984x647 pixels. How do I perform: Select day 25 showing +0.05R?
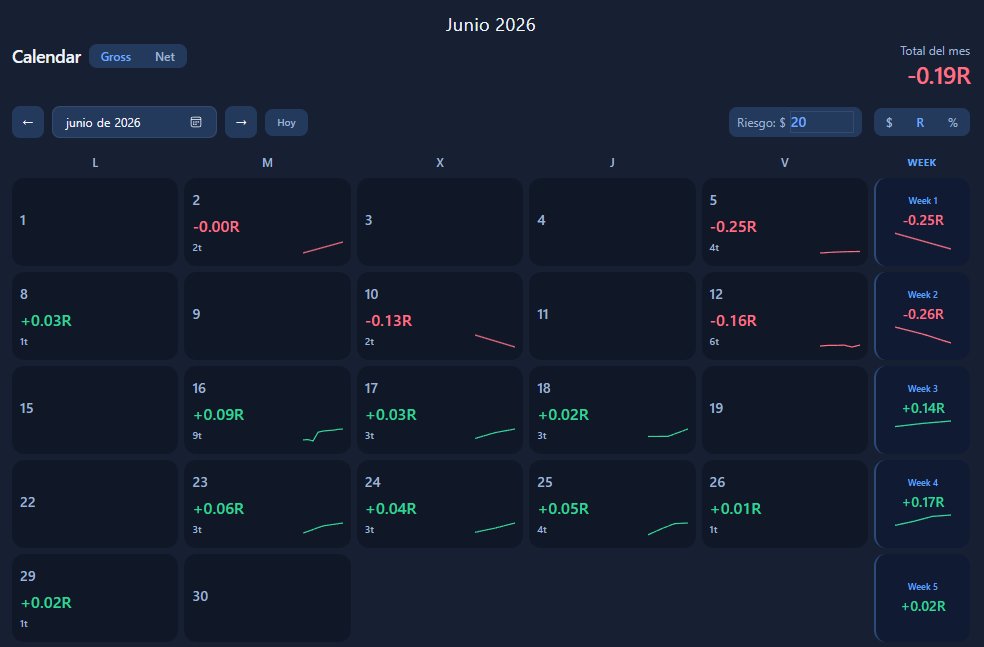(612, 504)
